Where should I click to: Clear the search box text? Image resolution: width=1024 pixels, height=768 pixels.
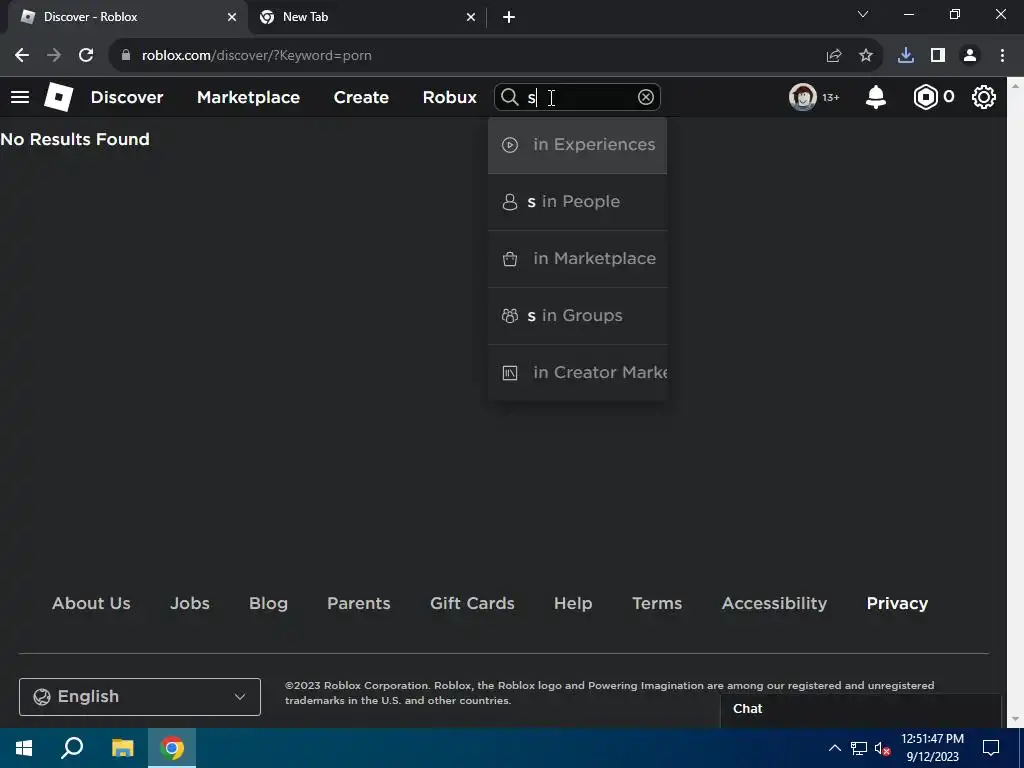coord(645,97)
